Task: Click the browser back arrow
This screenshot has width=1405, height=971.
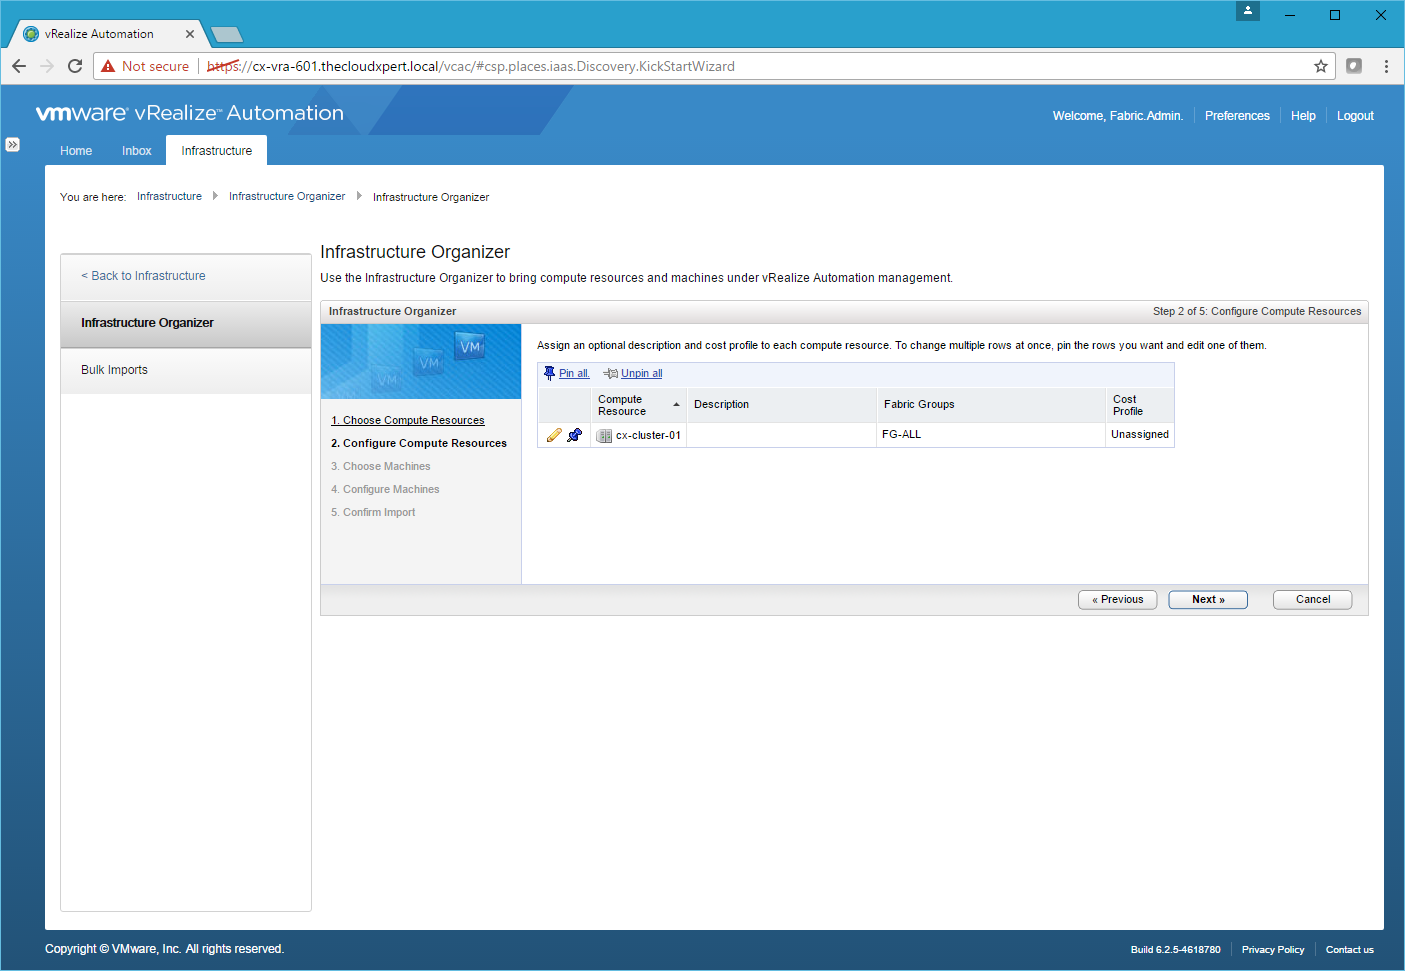Action: 19,66
